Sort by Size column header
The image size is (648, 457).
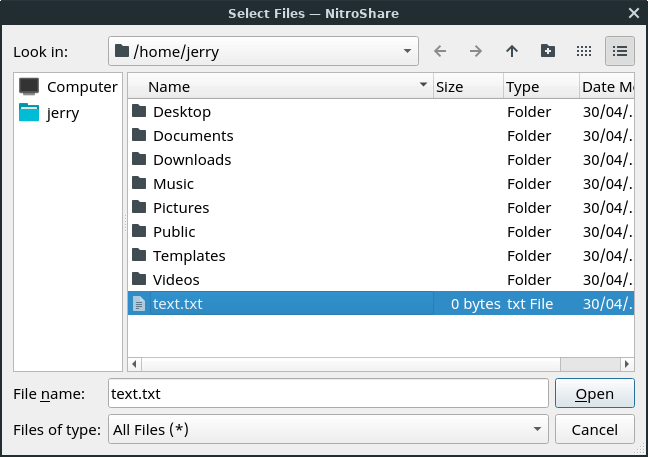click(x=468, y=87)
